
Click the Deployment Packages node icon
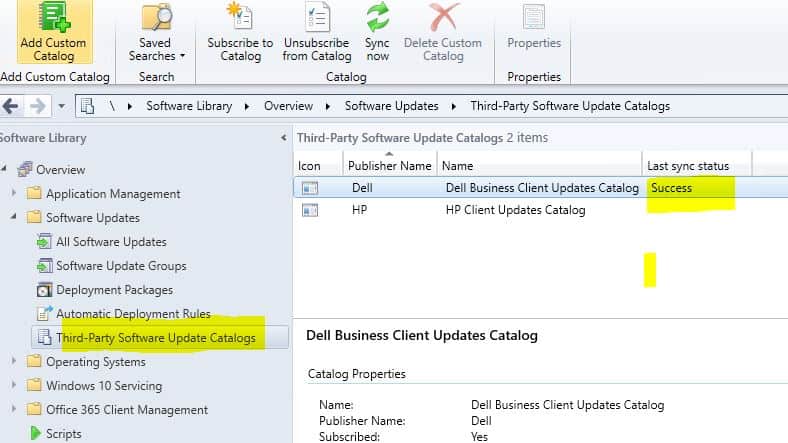pyautogui.click(x=44, y=290)
